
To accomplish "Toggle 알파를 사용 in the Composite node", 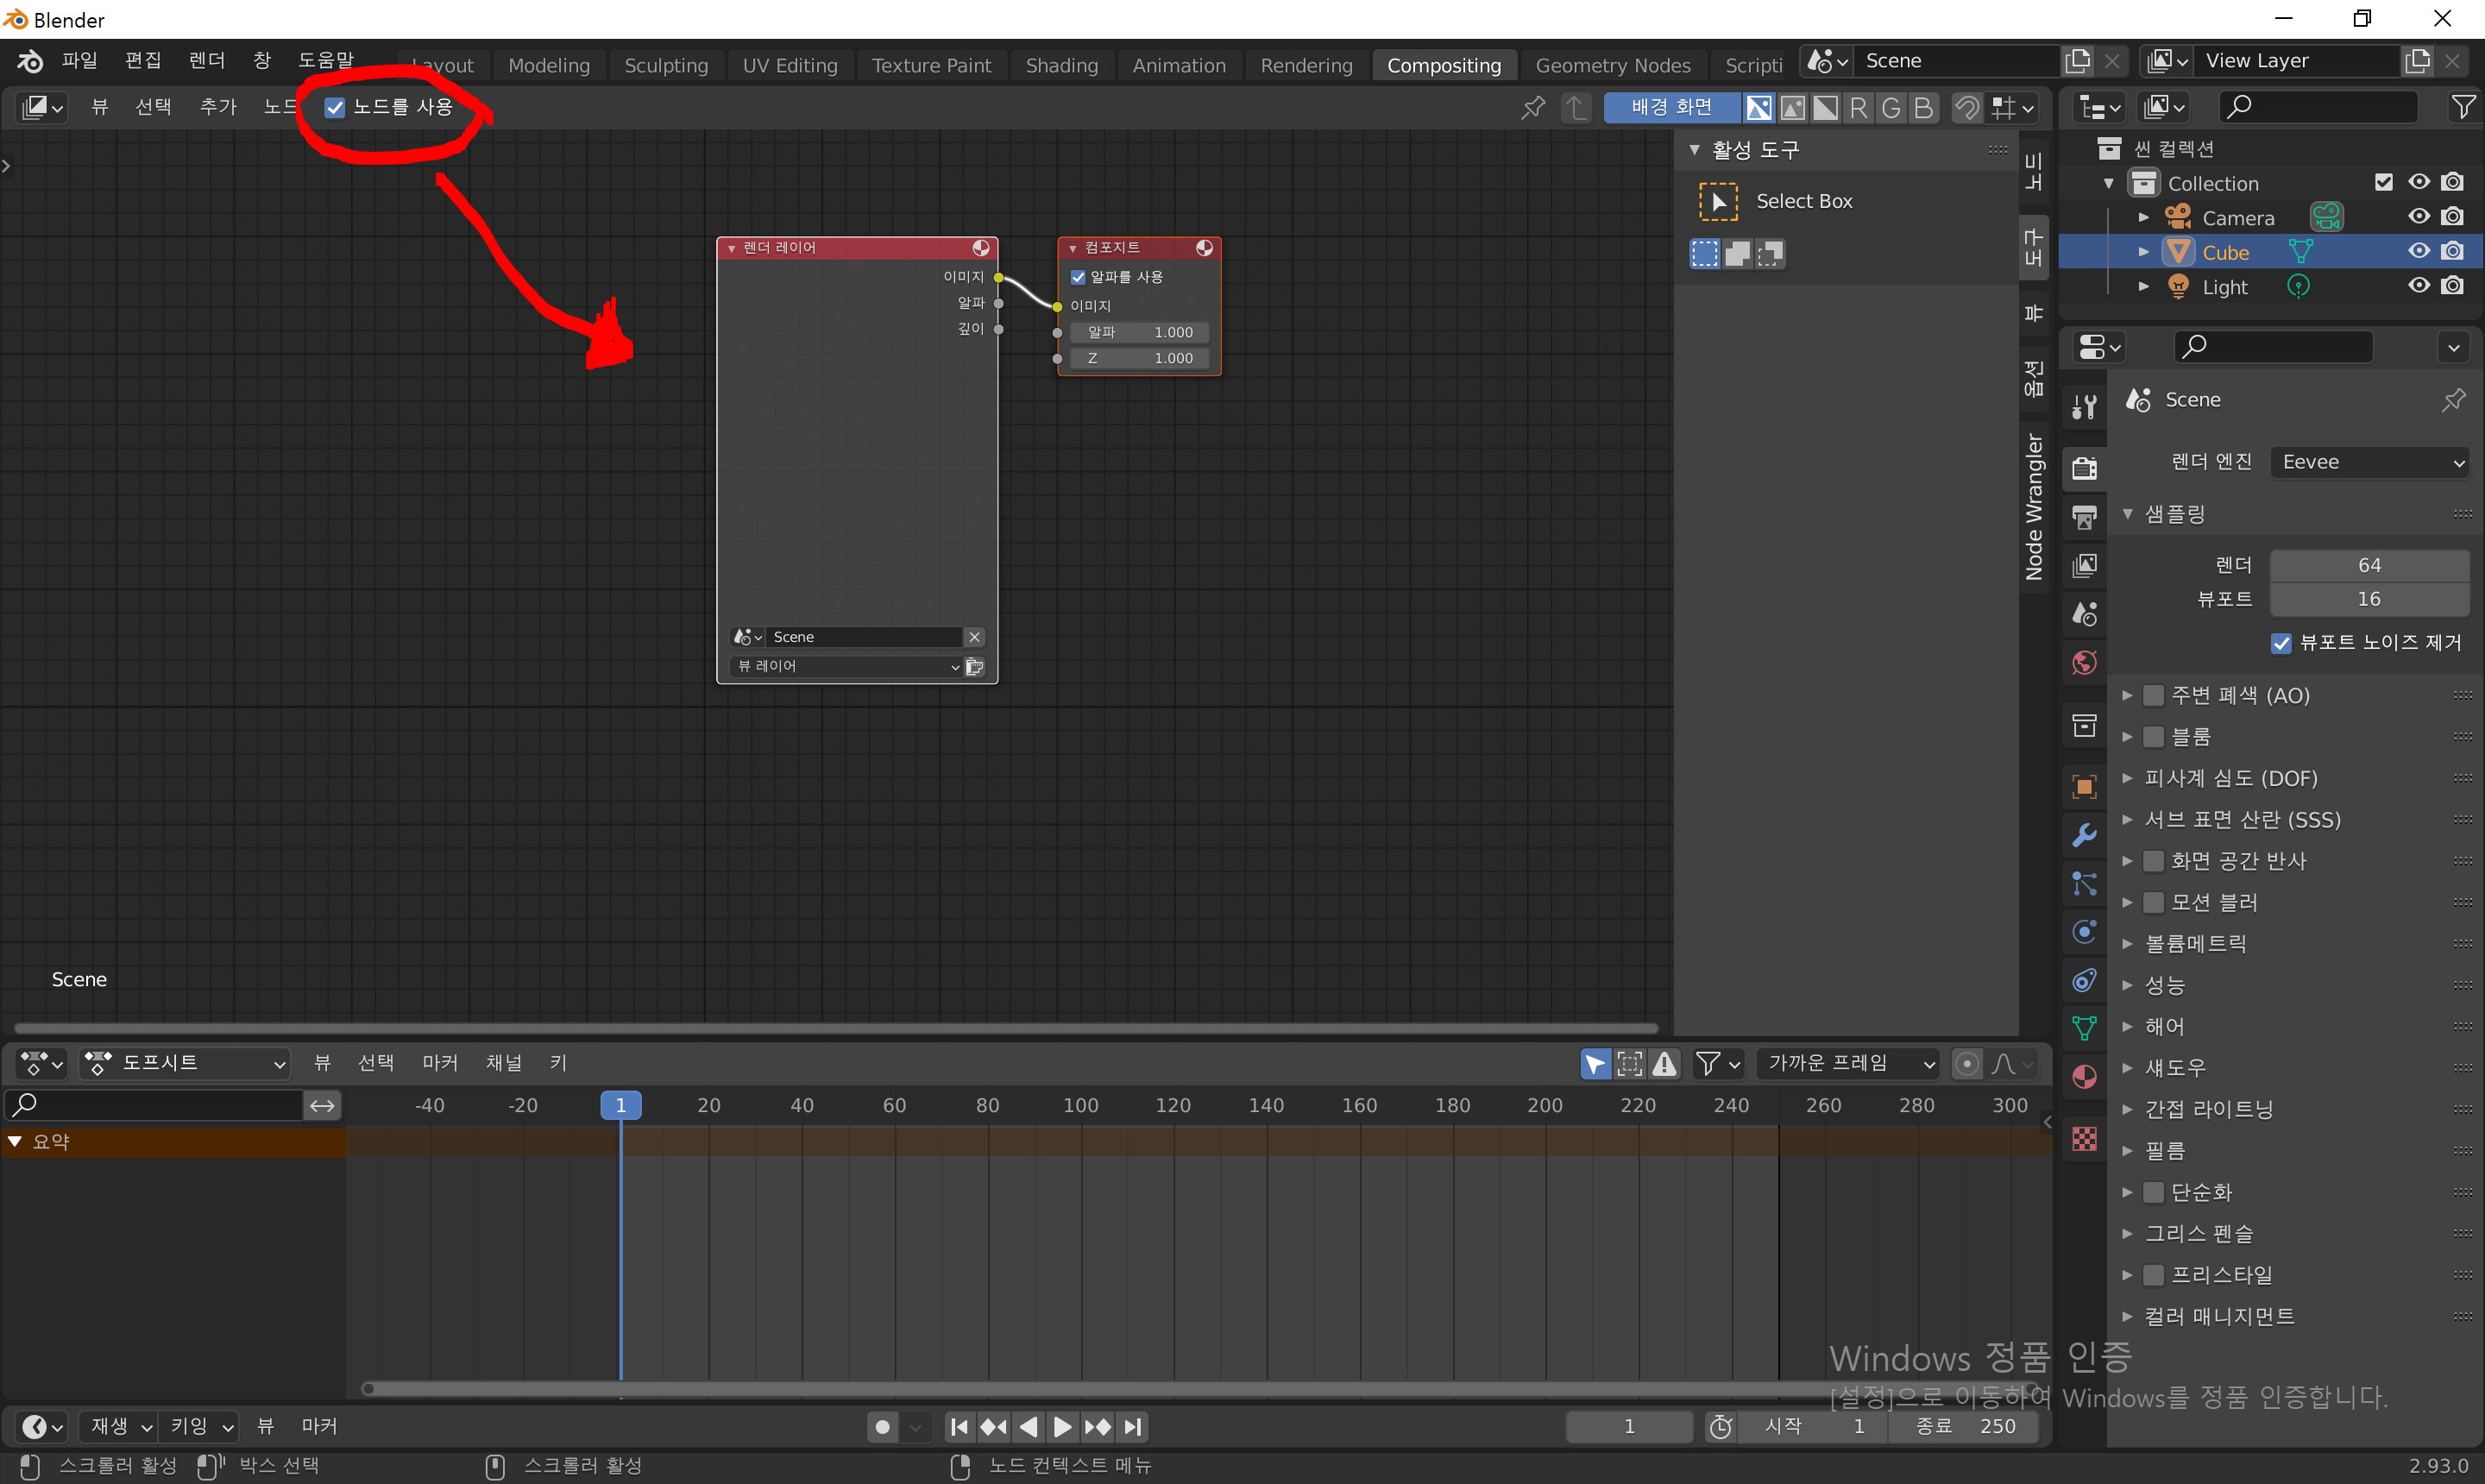I will click(x=1078, y=277).
